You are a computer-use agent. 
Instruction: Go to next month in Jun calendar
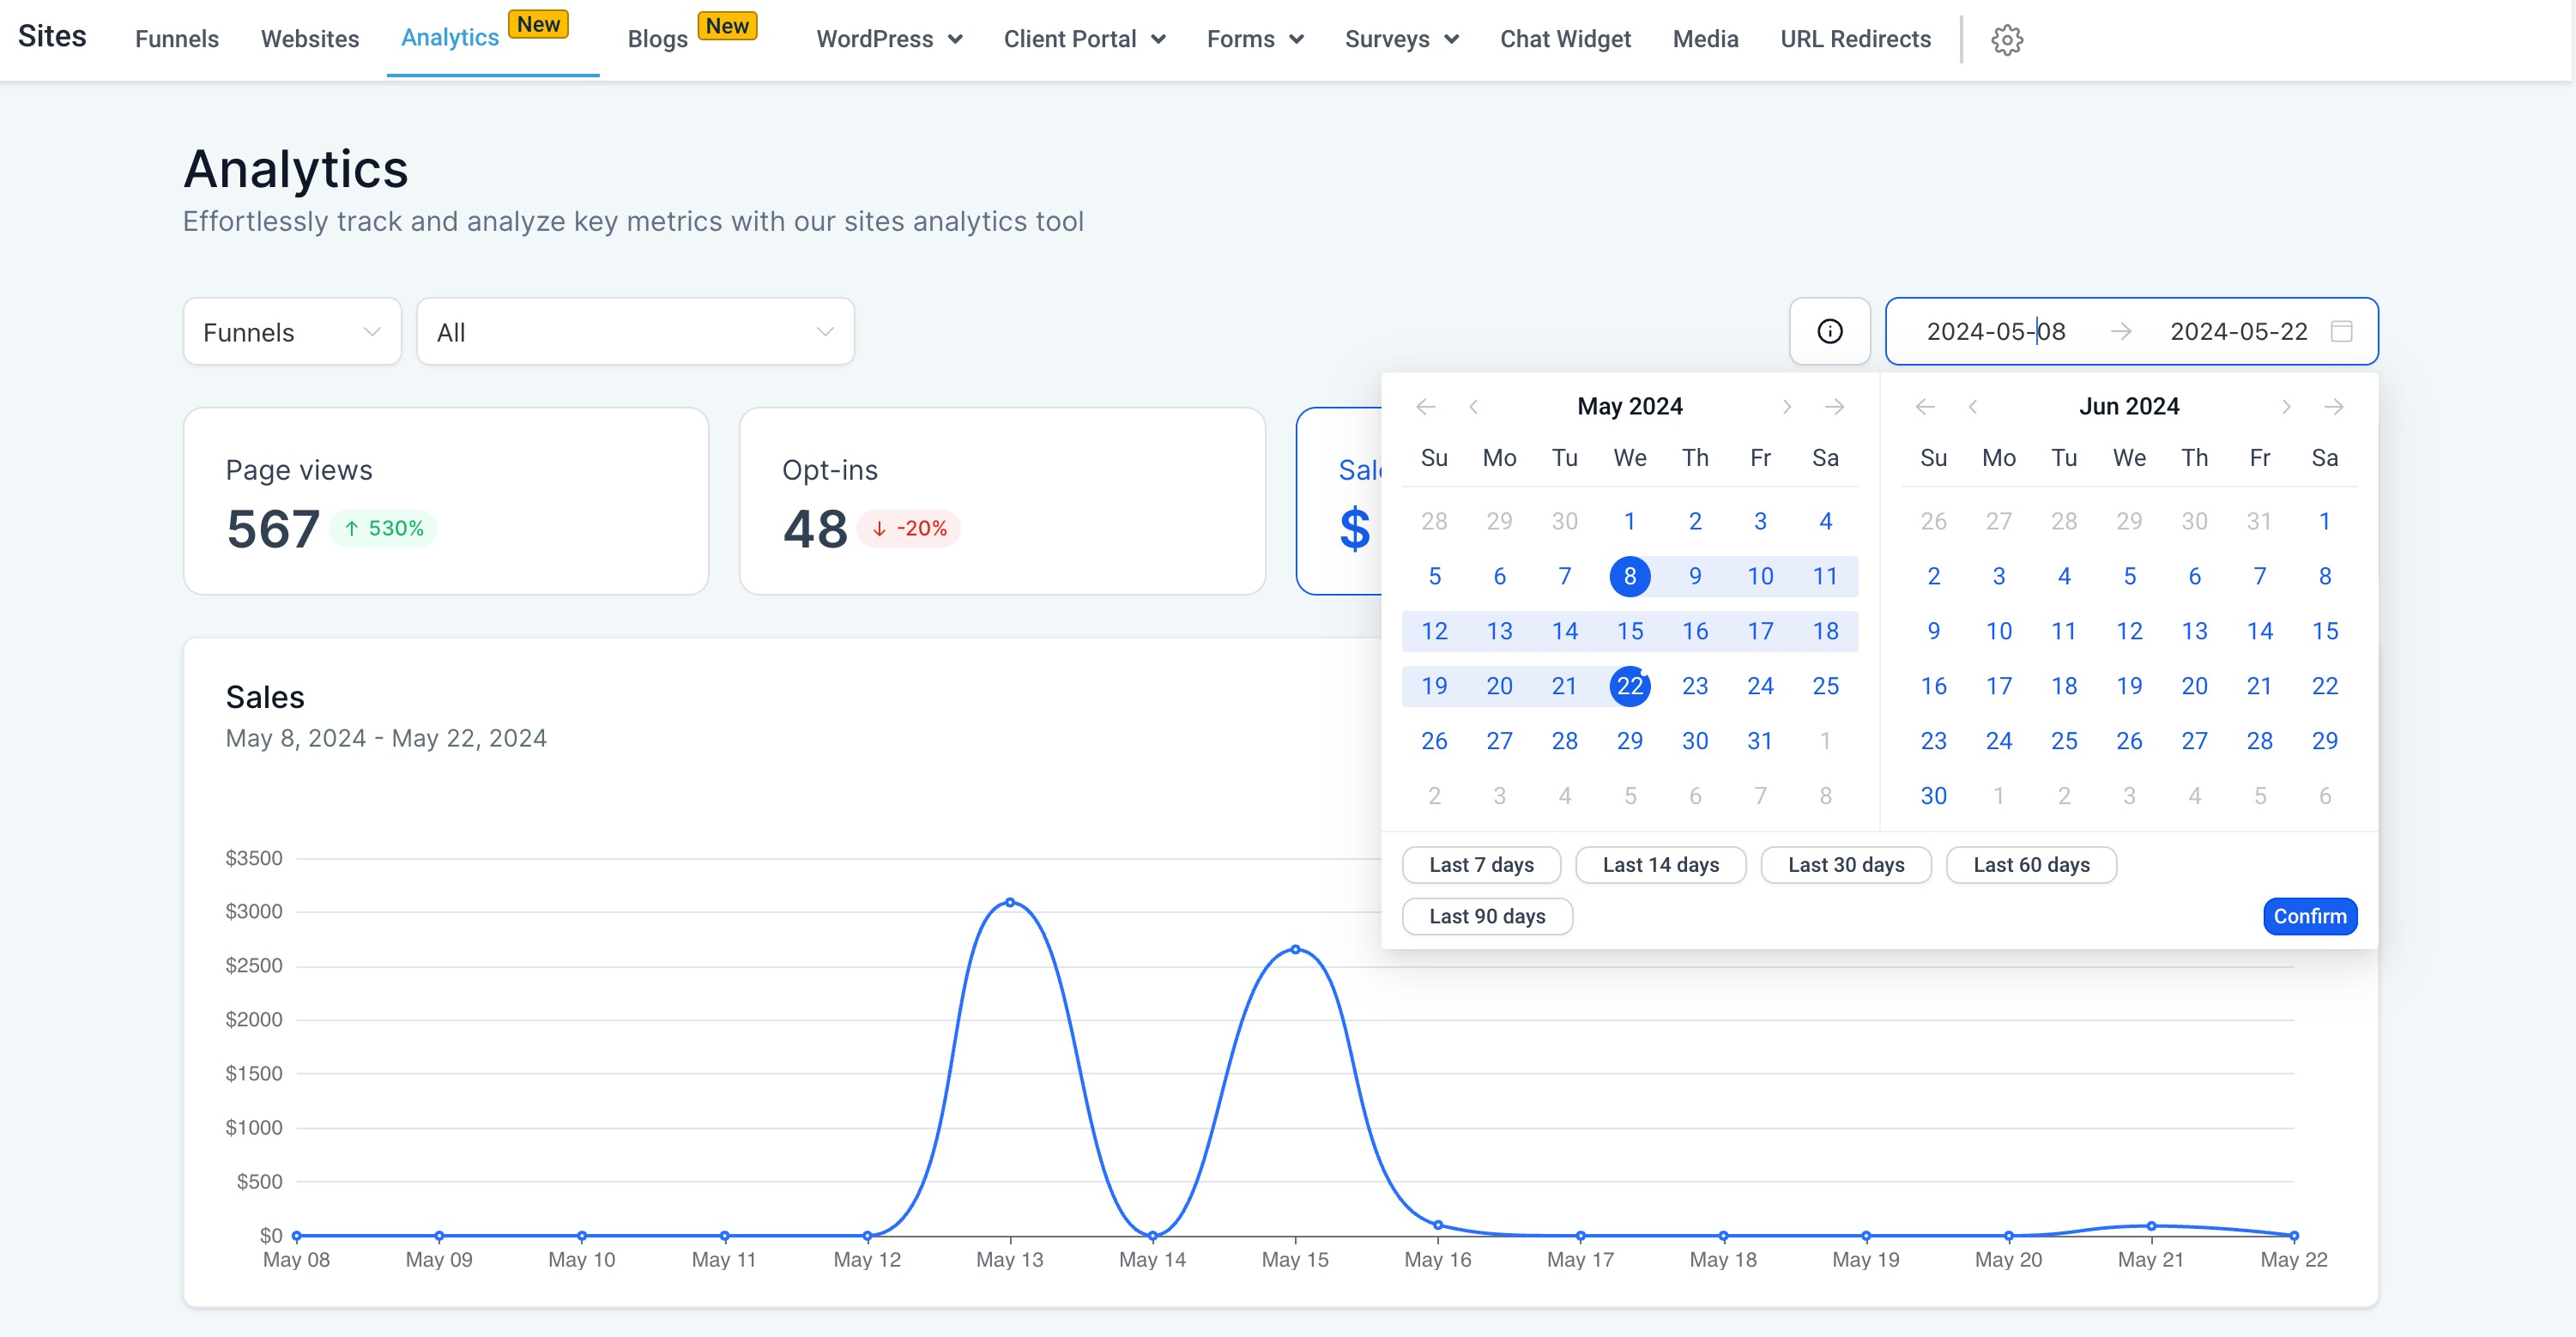[x=2286, y=406]
